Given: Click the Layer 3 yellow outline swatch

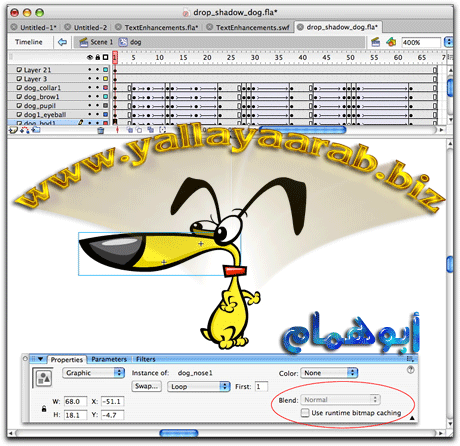Looking at the screenshot, I should coord(105,79).
